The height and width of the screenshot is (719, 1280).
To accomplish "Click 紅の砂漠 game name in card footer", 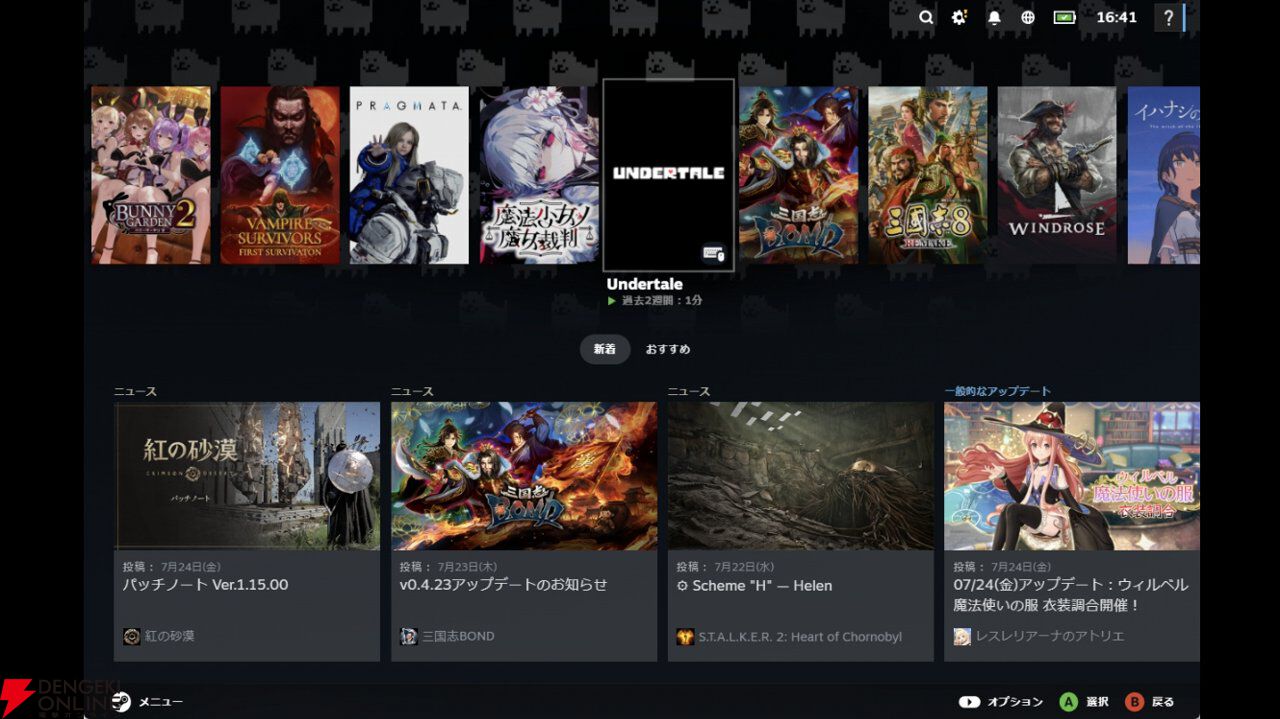I will coord(170,636).
